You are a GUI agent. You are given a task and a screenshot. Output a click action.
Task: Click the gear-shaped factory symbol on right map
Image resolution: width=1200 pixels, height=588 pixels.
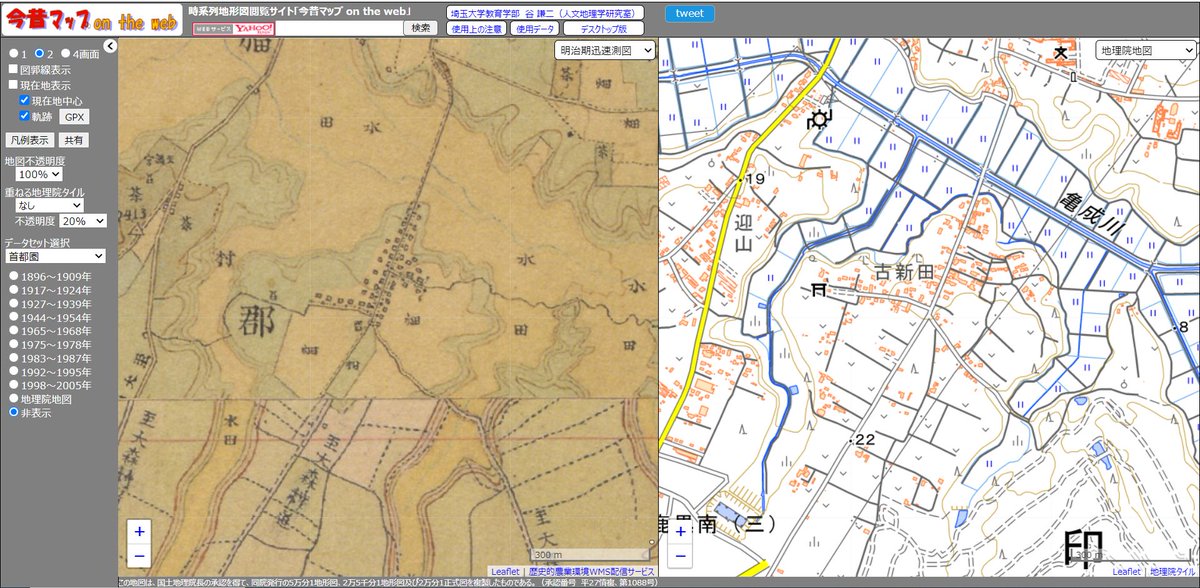[820, 121]
